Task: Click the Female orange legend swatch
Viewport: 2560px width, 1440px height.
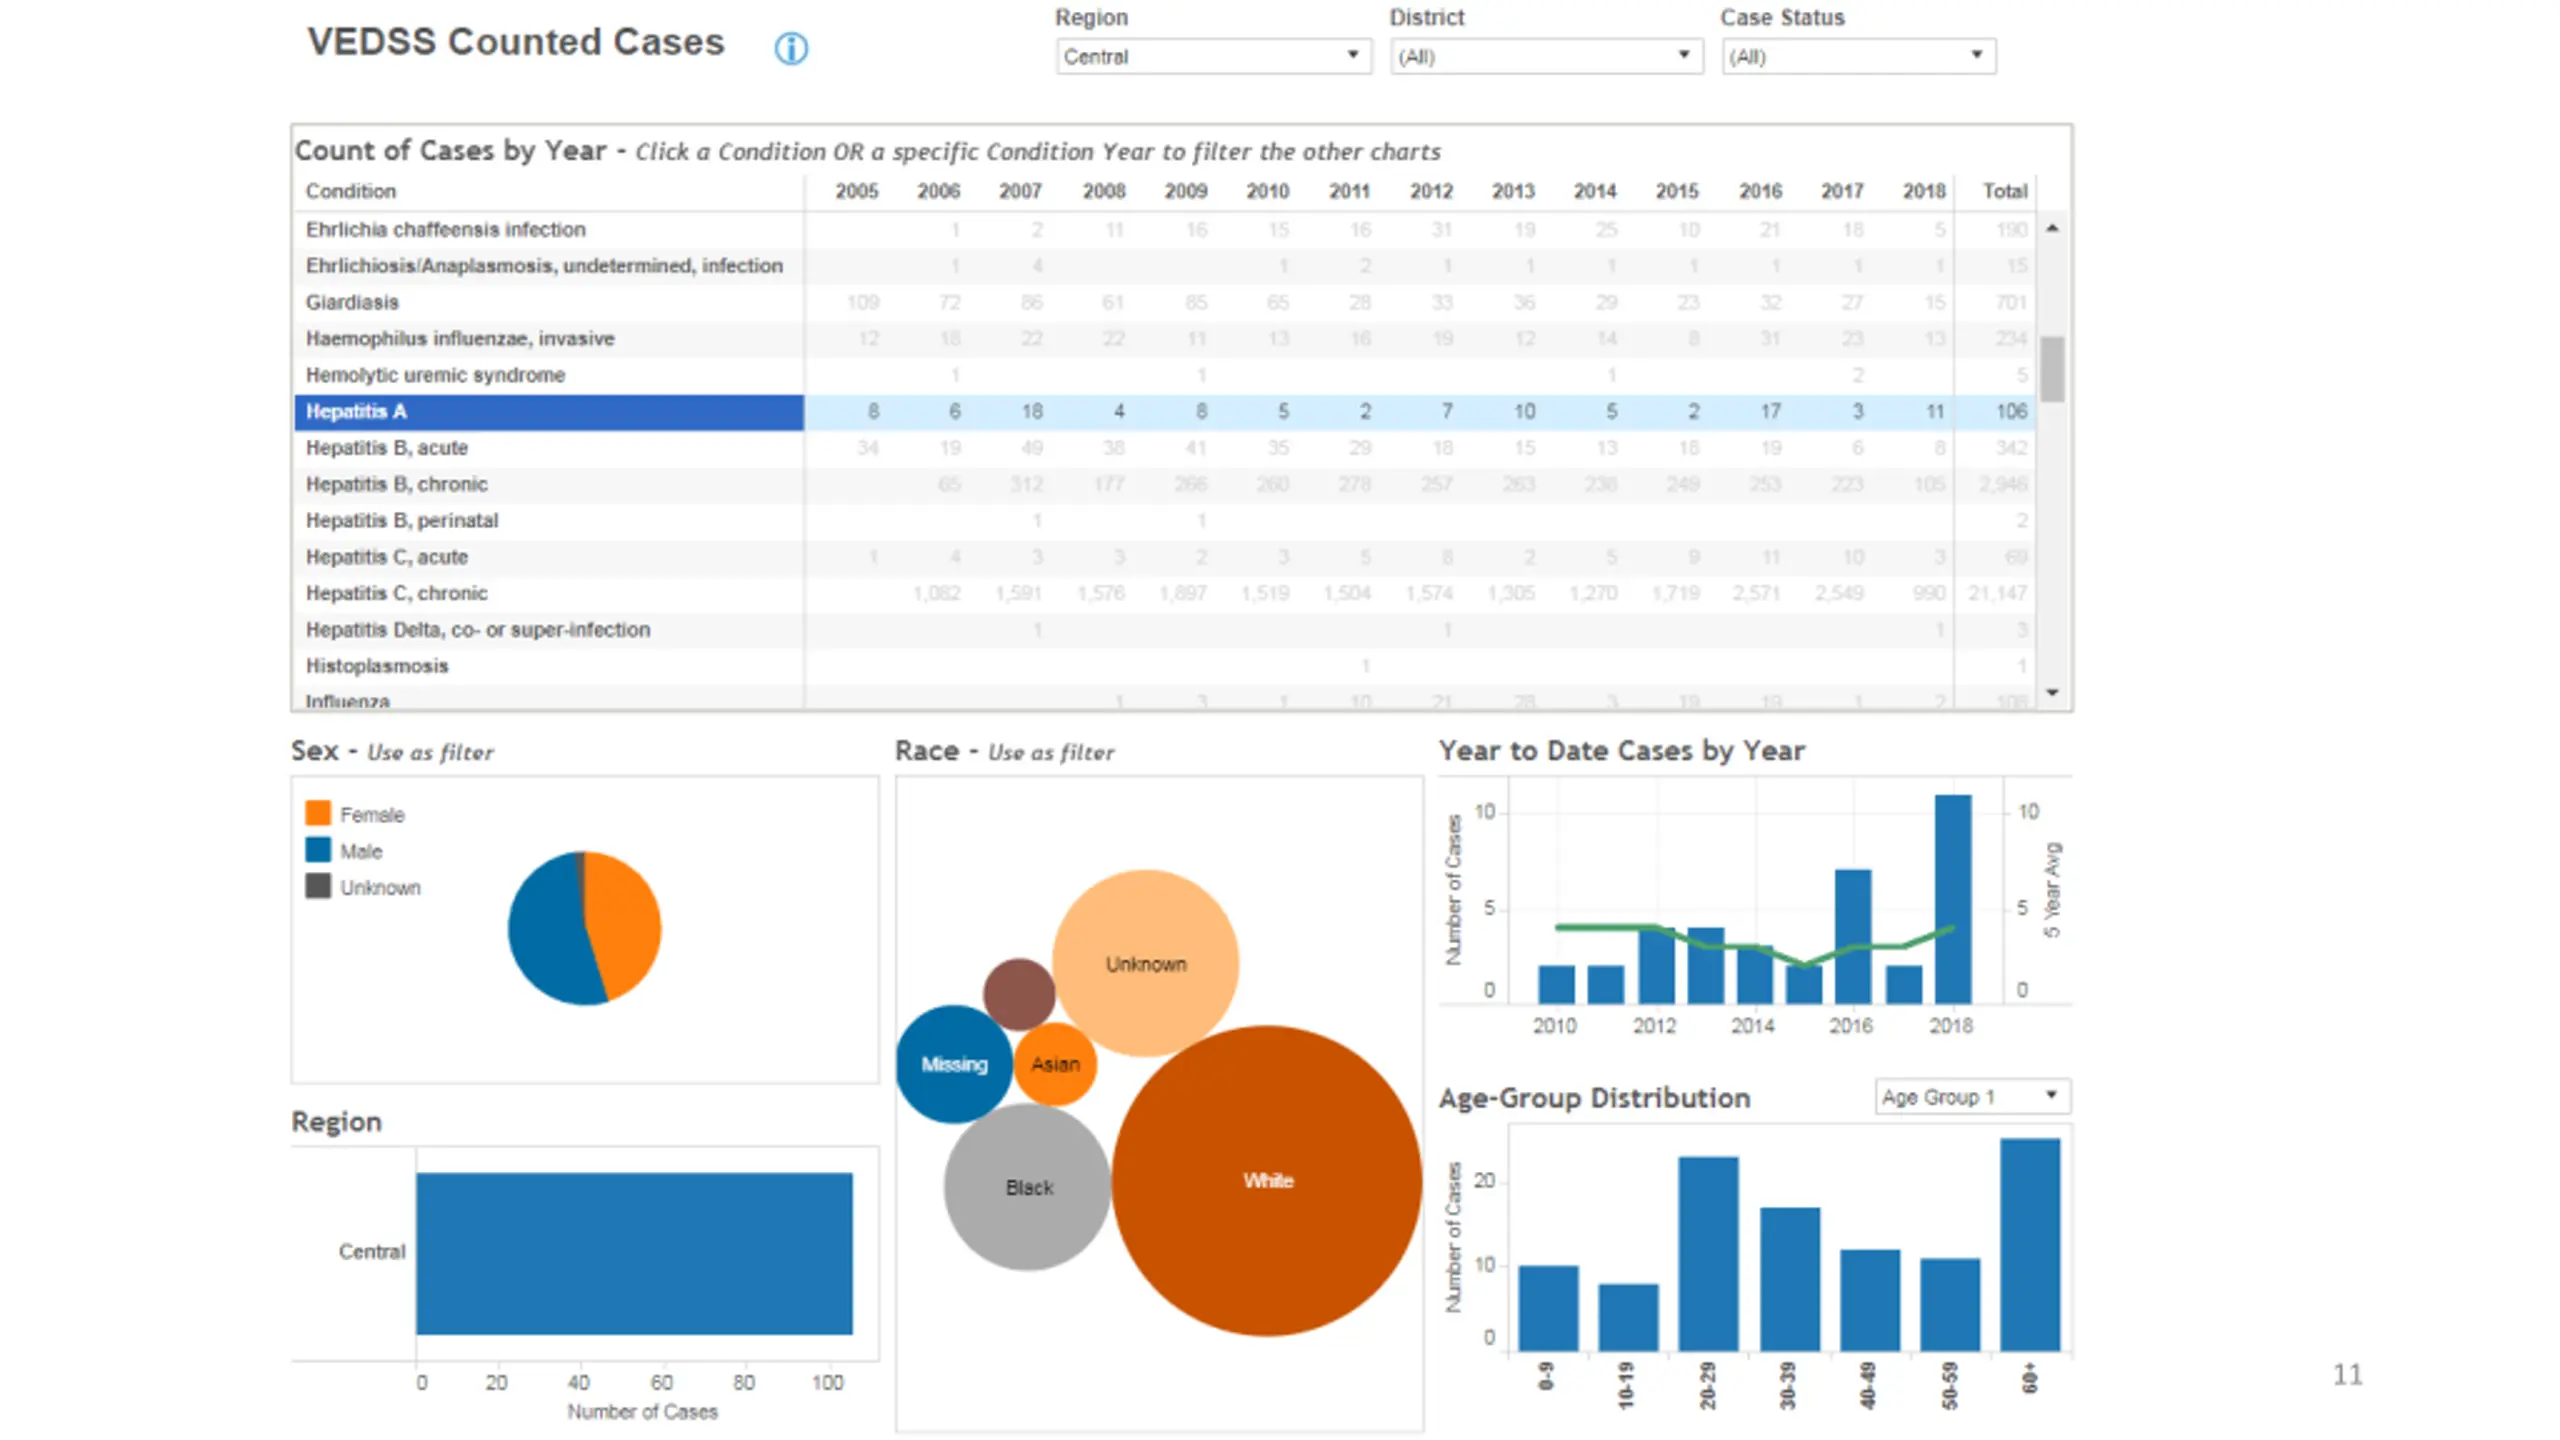Action: click(318, 813)
